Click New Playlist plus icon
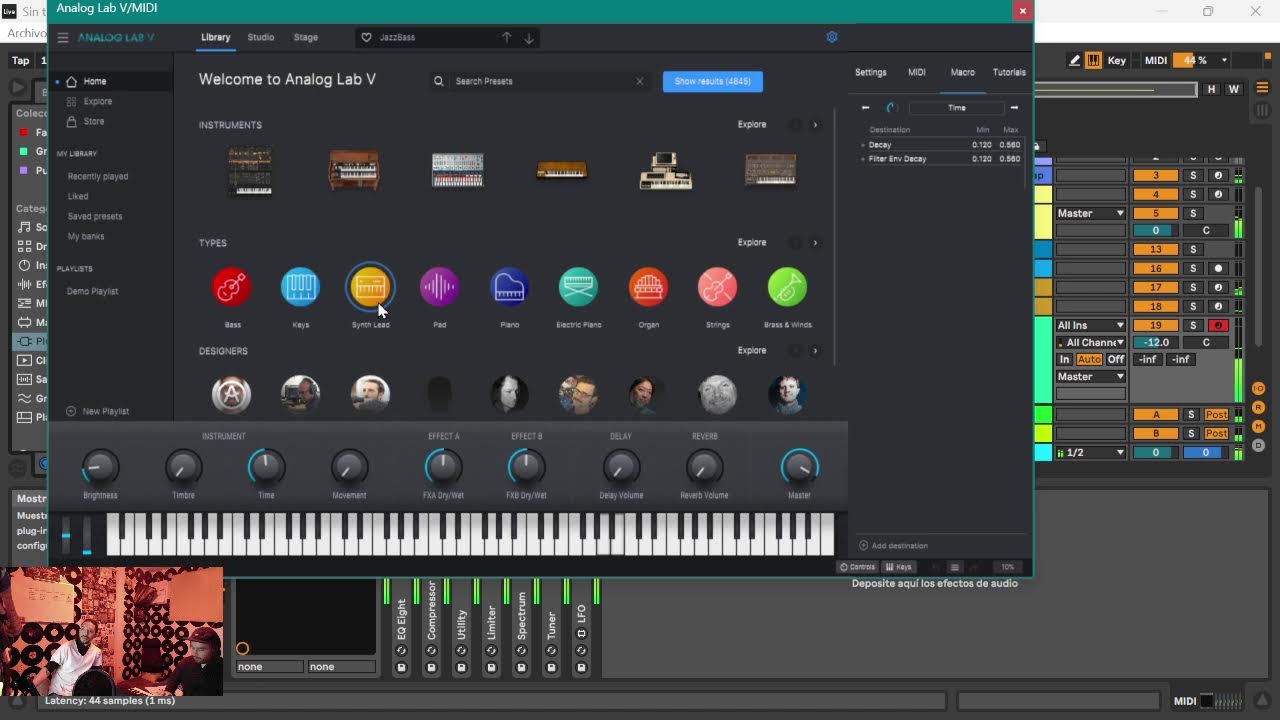 click(71, 411)
